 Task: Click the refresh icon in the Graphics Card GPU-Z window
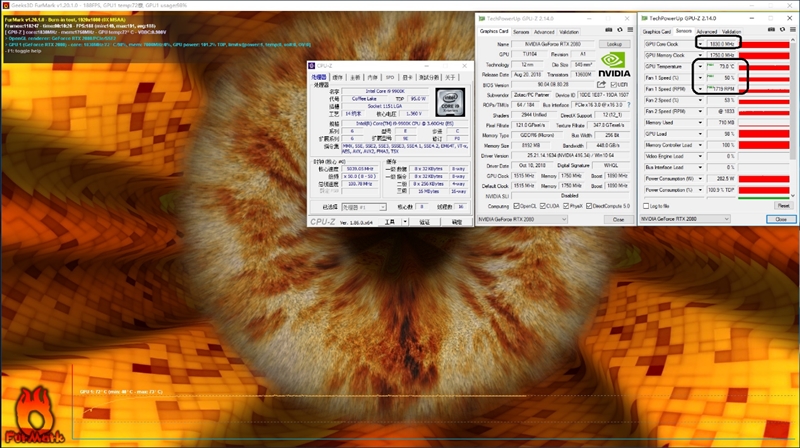point(620,30)
